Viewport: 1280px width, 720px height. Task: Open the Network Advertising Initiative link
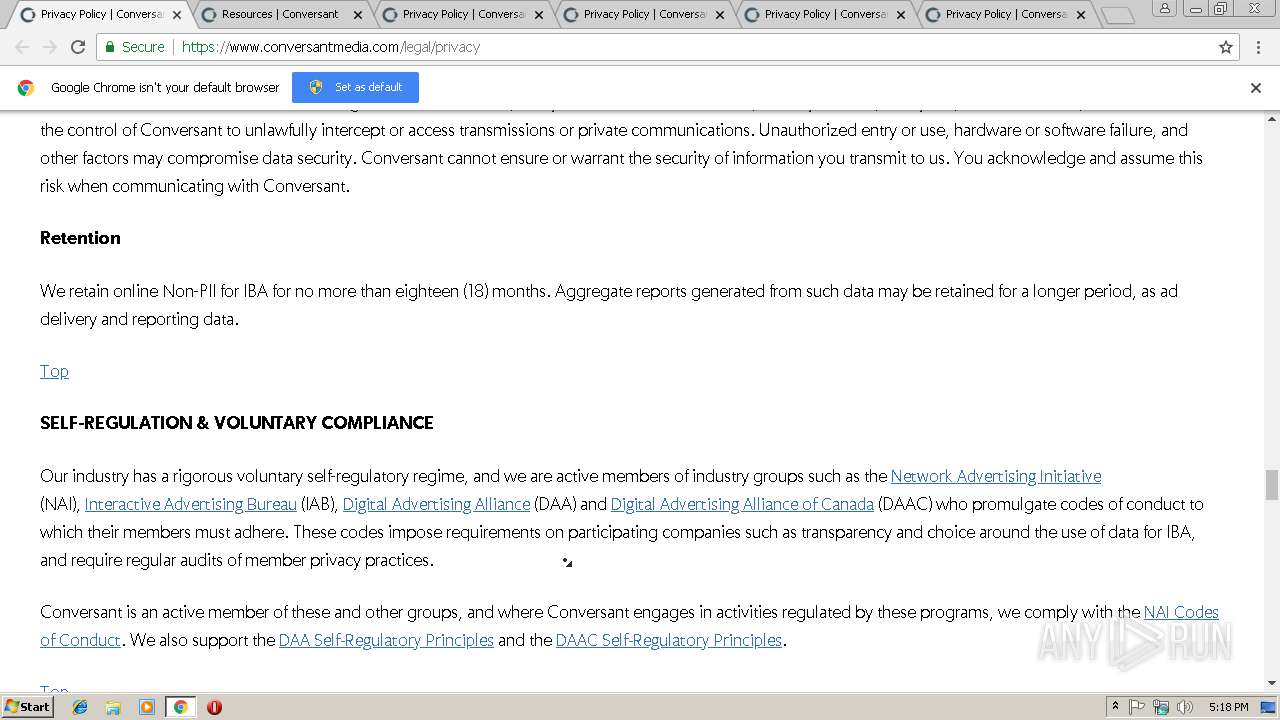point(996,476)
